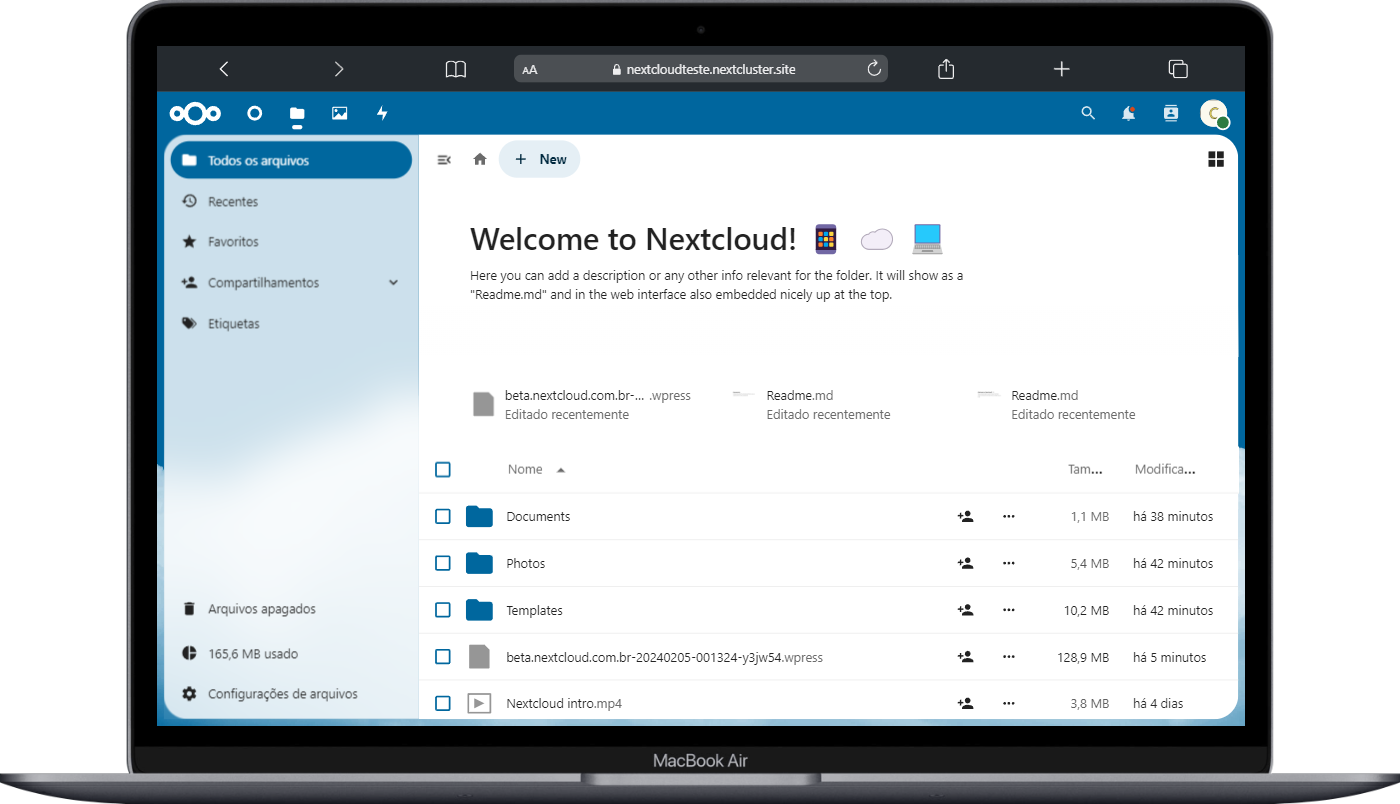The image size is (1400, 804).
Task: Open the user avatar menu
Action: click(x=1214, y=114)
